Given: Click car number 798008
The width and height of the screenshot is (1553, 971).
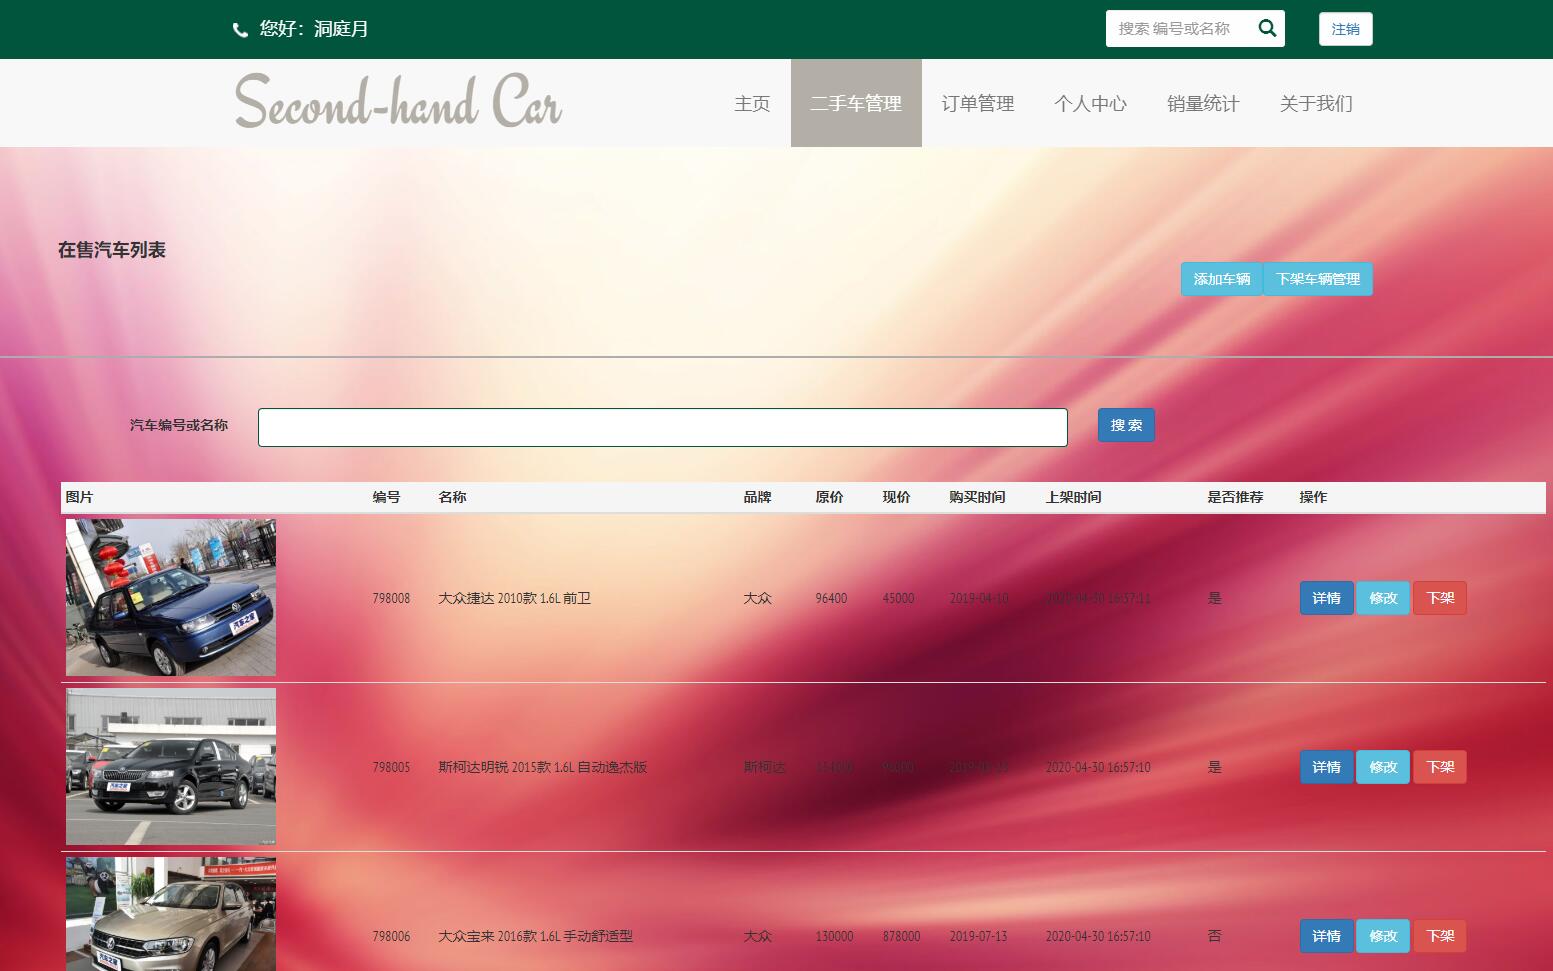Looking at the screenshot, I should click(391, 598).
